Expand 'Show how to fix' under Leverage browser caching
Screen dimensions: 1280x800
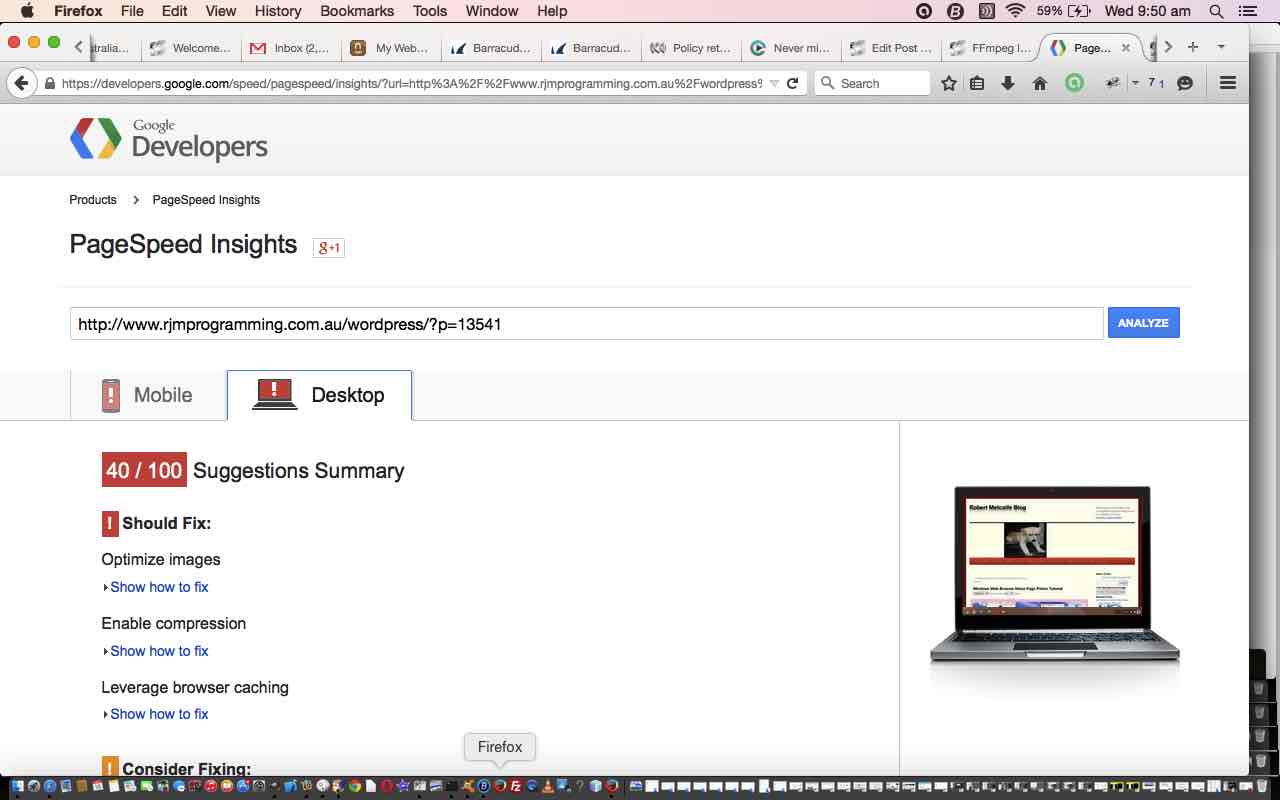159,714
